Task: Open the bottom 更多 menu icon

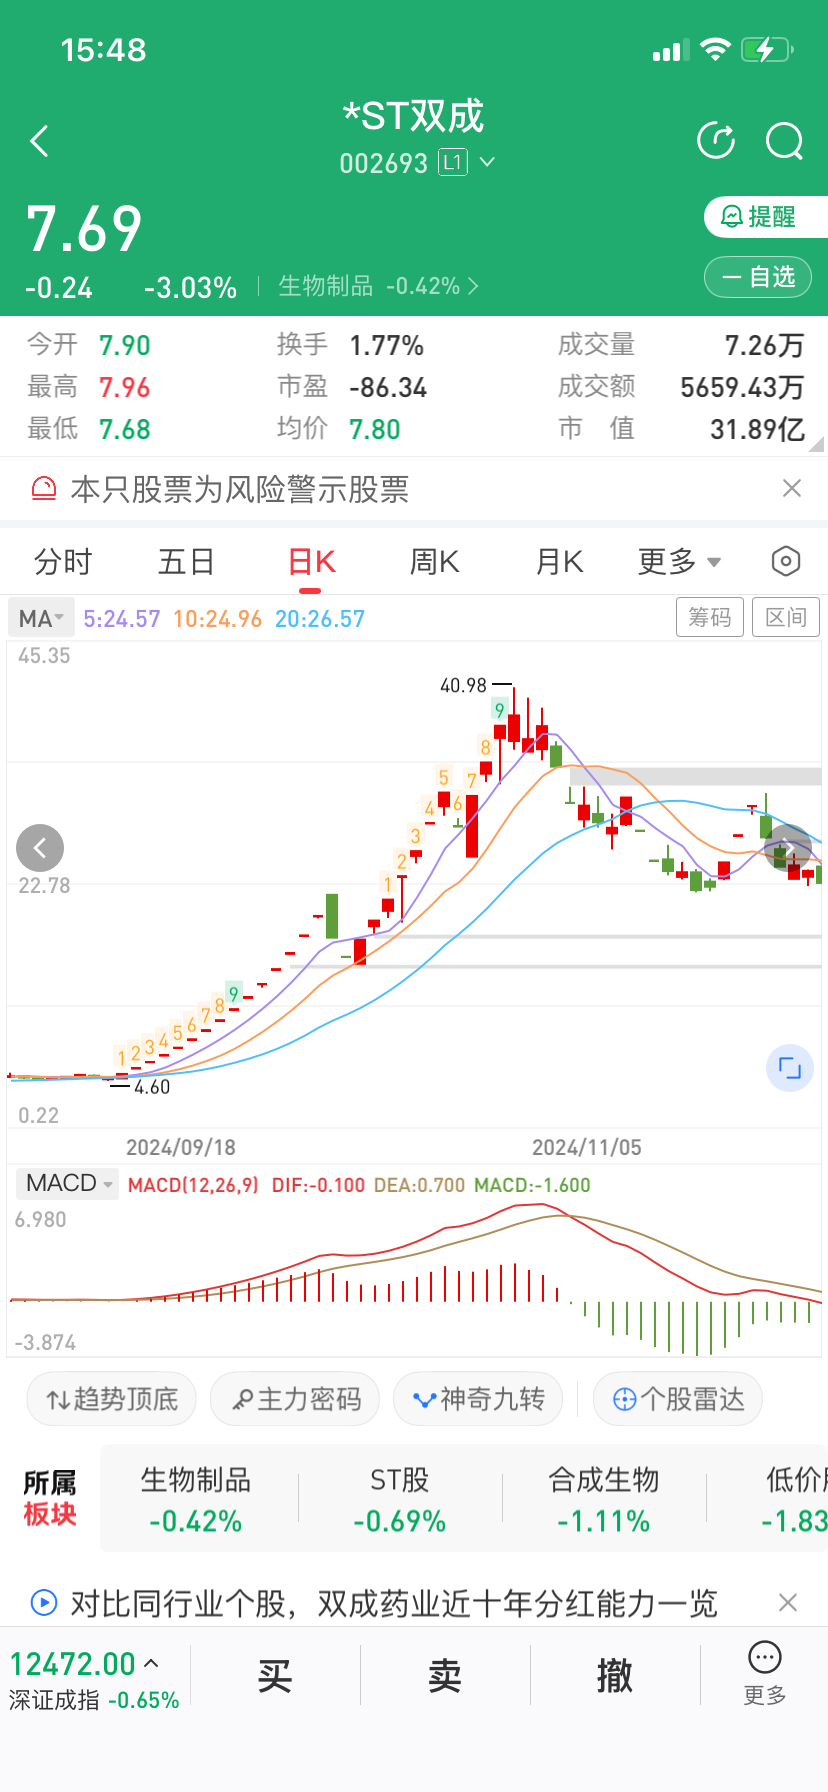Action: [765, 1674]
